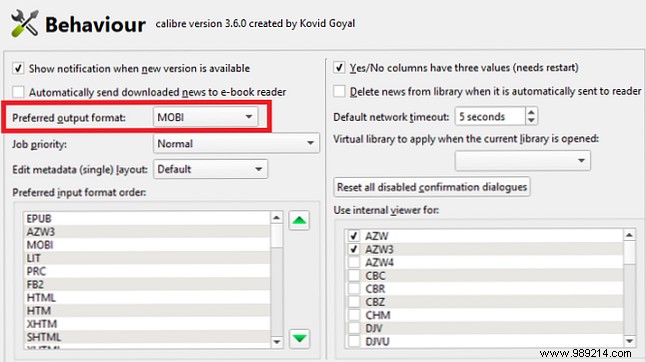
Task: Check CBZ in internal viewer list
Action: click(353, 302)
